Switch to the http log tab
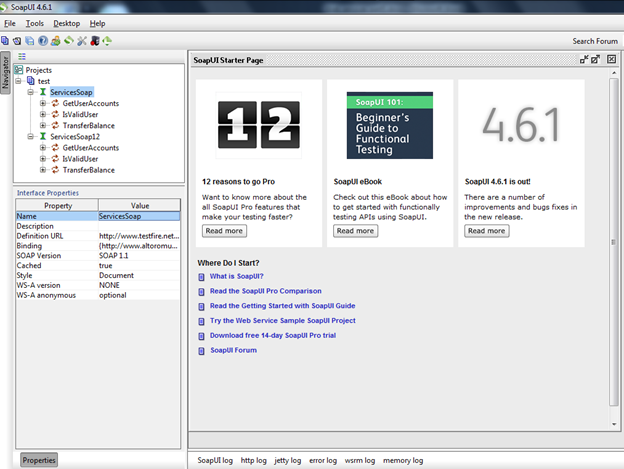Screen dimensions: 624x469 tap(254, 461)
